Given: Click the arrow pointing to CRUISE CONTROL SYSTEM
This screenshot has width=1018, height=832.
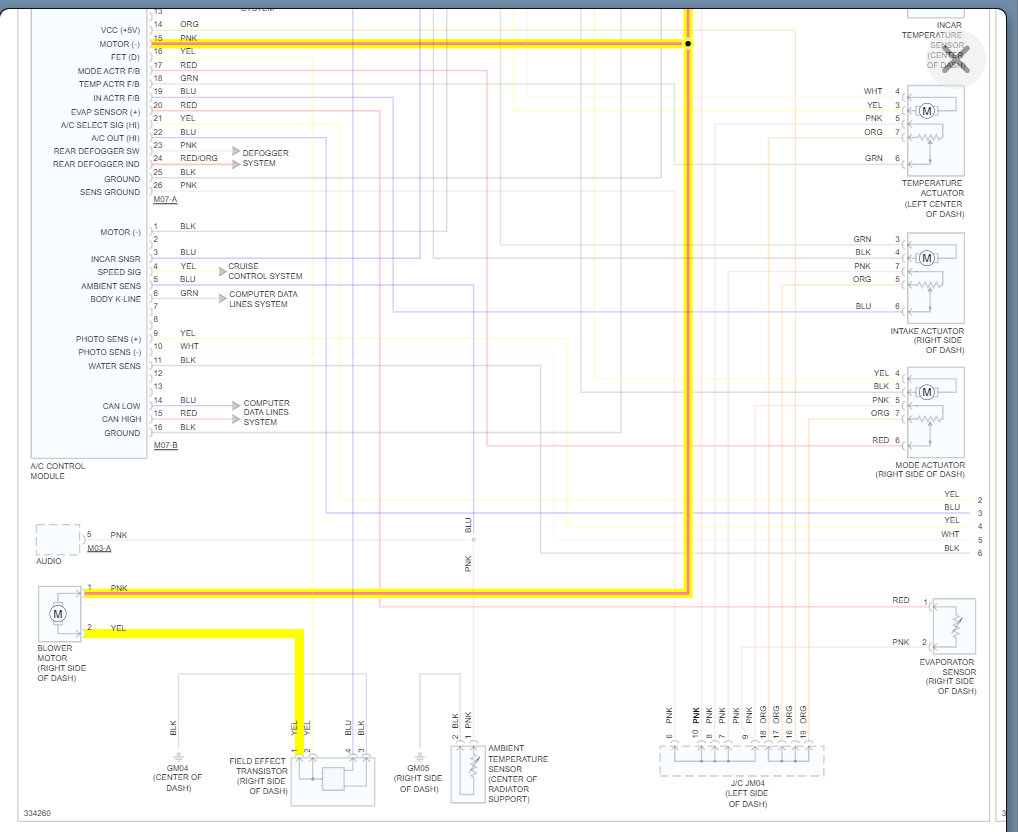Looking at the screenshot, I should [x=223, y=271].
